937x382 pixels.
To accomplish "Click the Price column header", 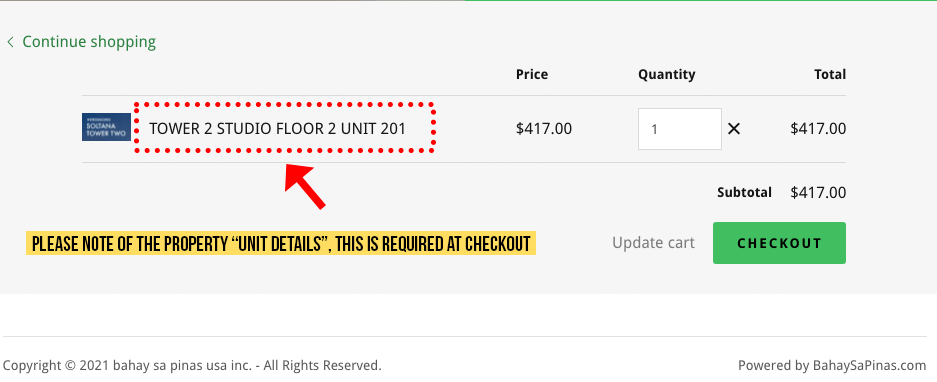I will pos(532,75).
